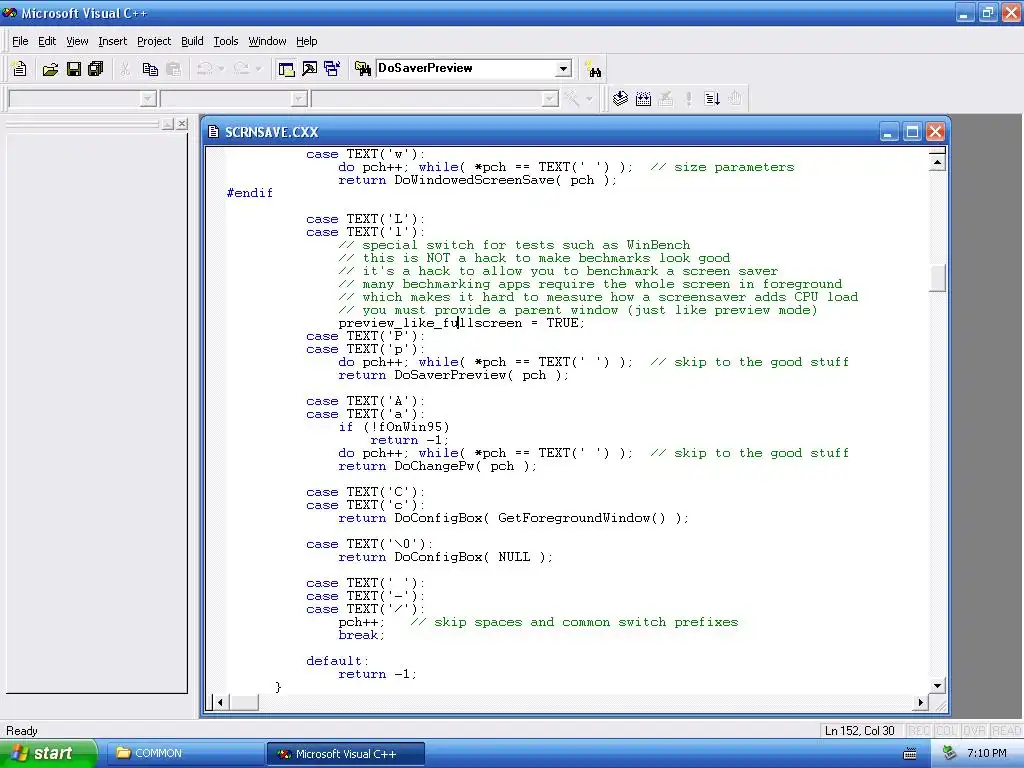Click horizontal scrollbar right arrow in editor
This screenshot has height=768, width=1024.
tap(921, 703)
